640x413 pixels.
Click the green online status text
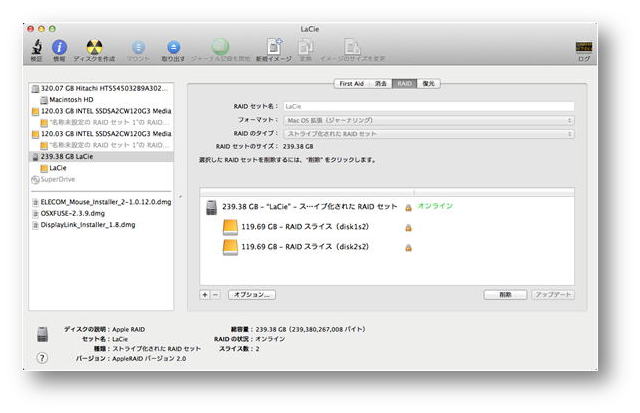[435, 206]
